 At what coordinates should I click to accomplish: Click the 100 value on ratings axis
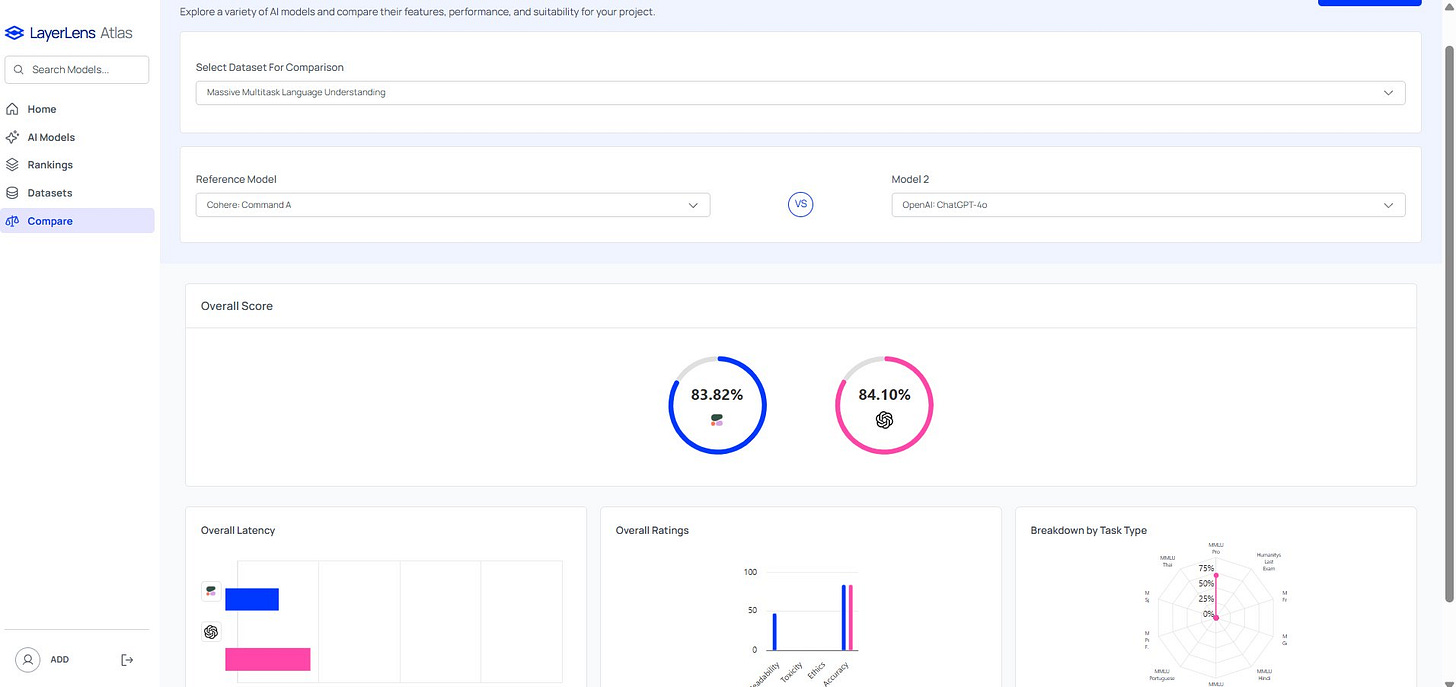750,572
